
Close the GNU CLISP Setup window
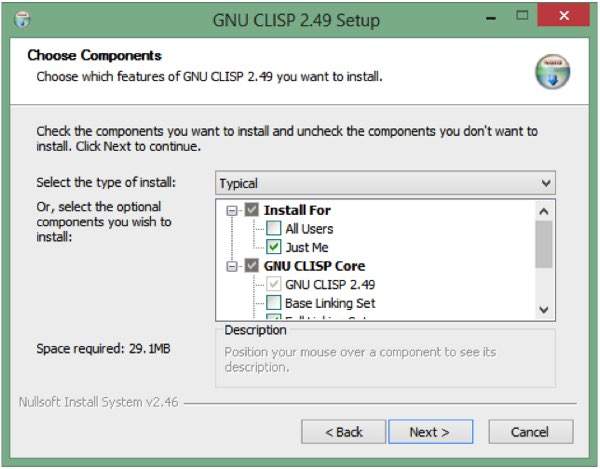pos(561,17)
